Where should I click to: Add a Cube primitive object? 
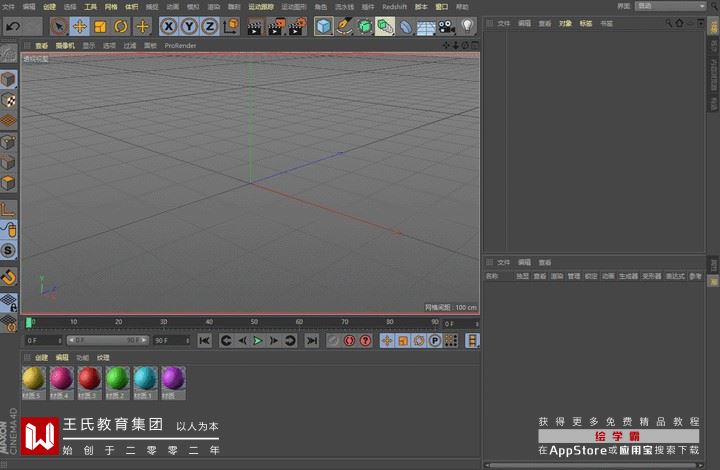(324, 26)
